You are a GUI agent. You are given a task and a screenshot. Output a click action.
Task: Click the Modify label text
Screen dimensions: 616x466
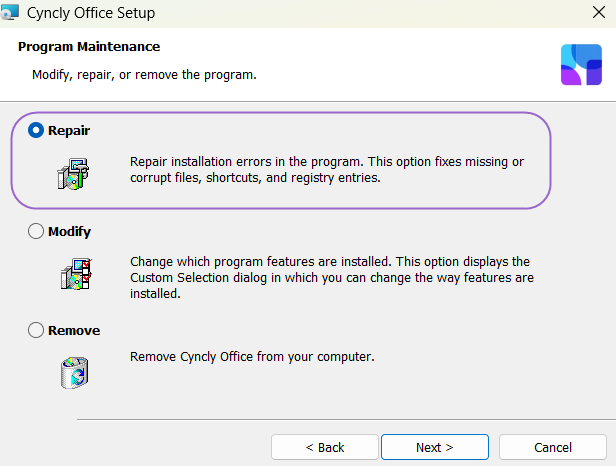[x=70, y=231]
